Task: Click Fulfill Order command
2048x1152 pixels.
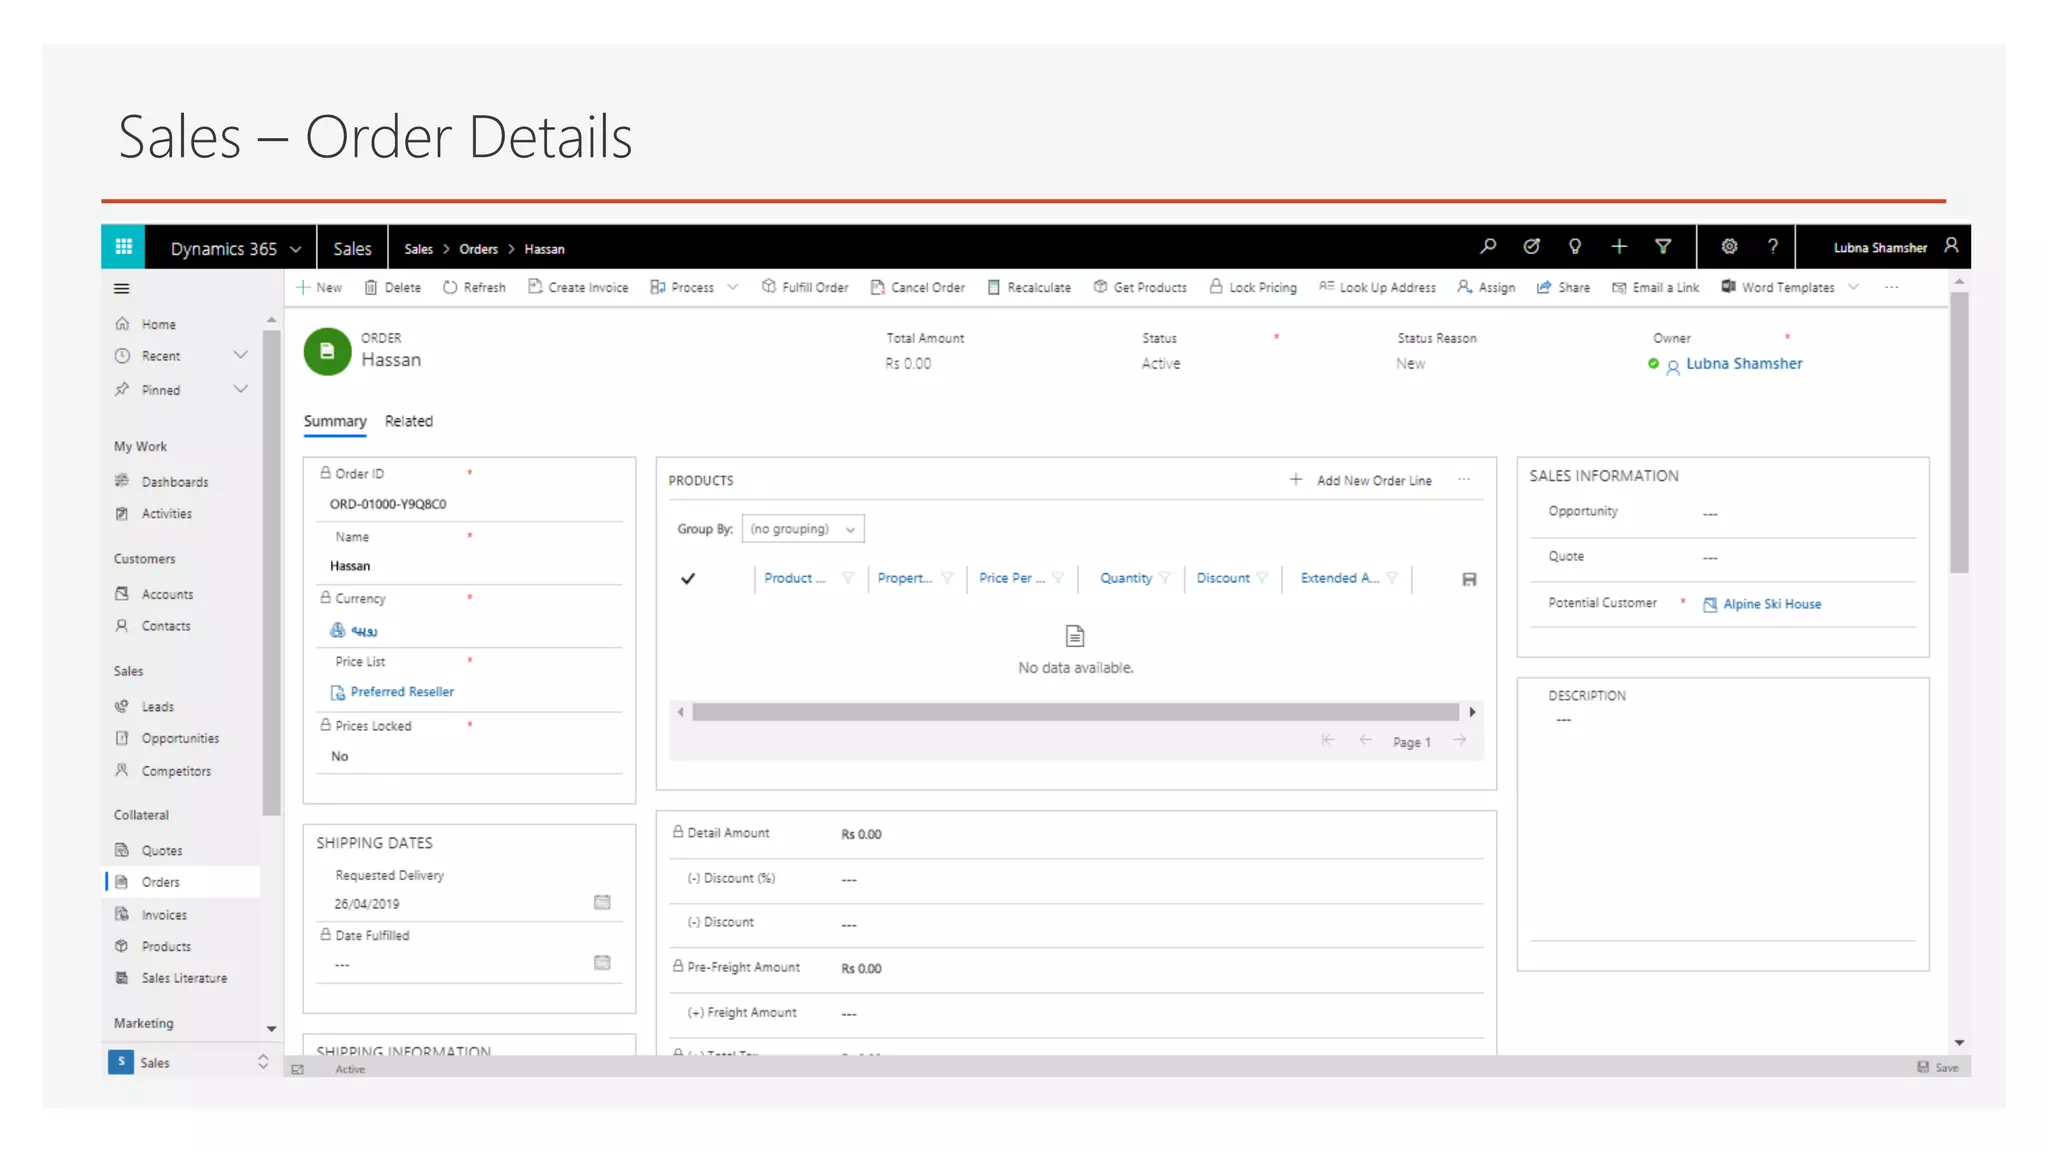Action: click(x=805, y=287)
